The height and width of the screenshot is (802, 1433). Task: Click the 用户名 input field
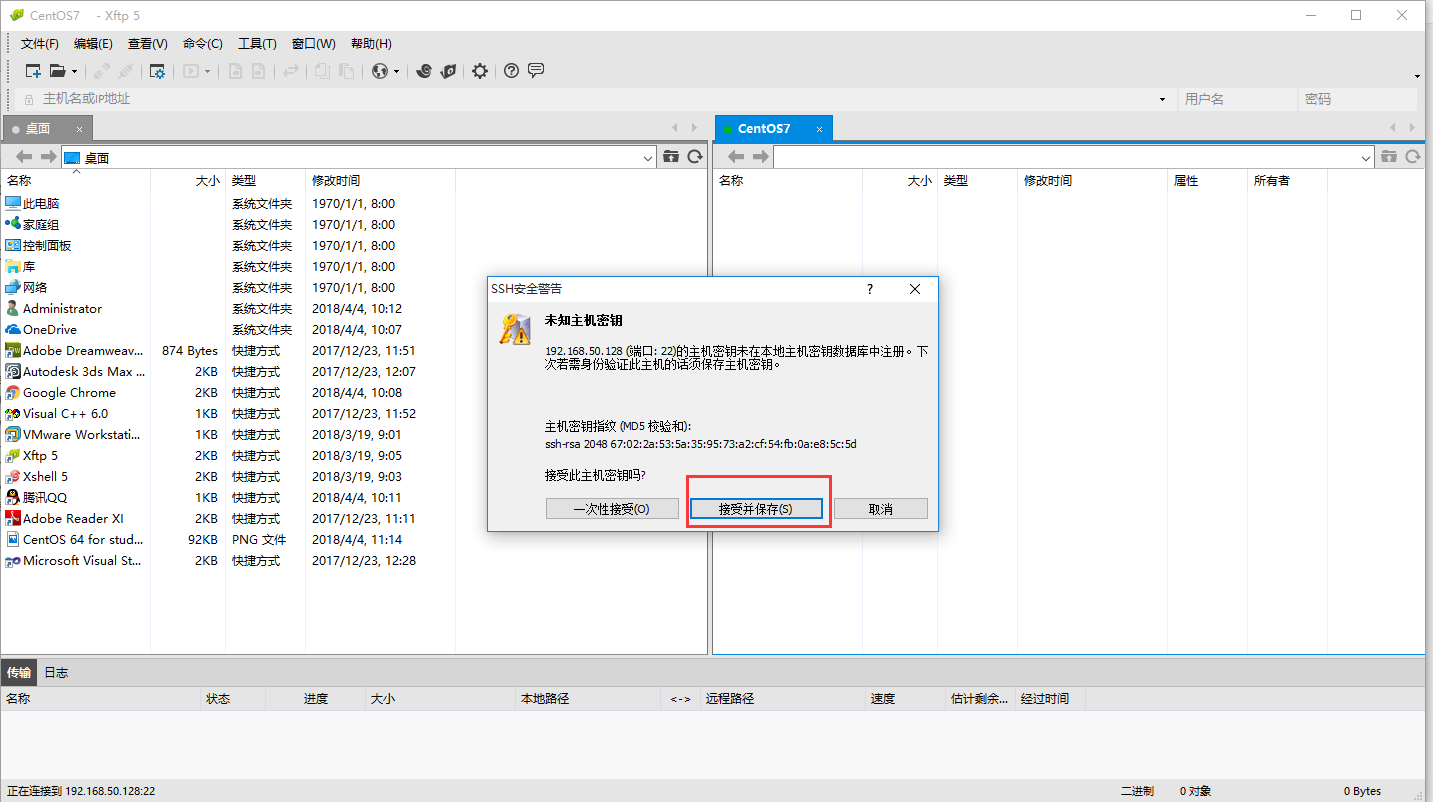point(1236,99)
